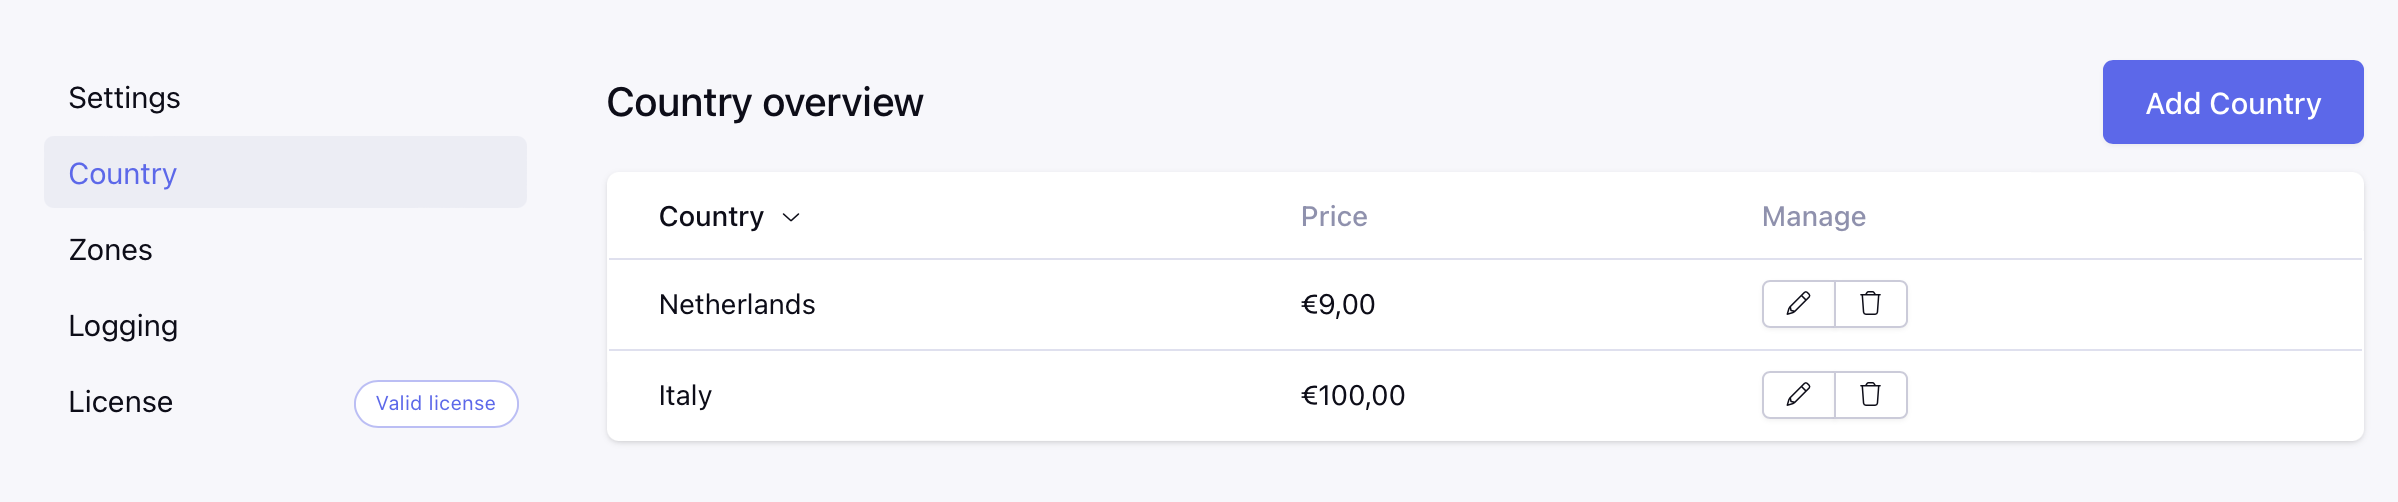Sort table by Country column header
This screenshot has height=502, width=2398.
point(711,216)
